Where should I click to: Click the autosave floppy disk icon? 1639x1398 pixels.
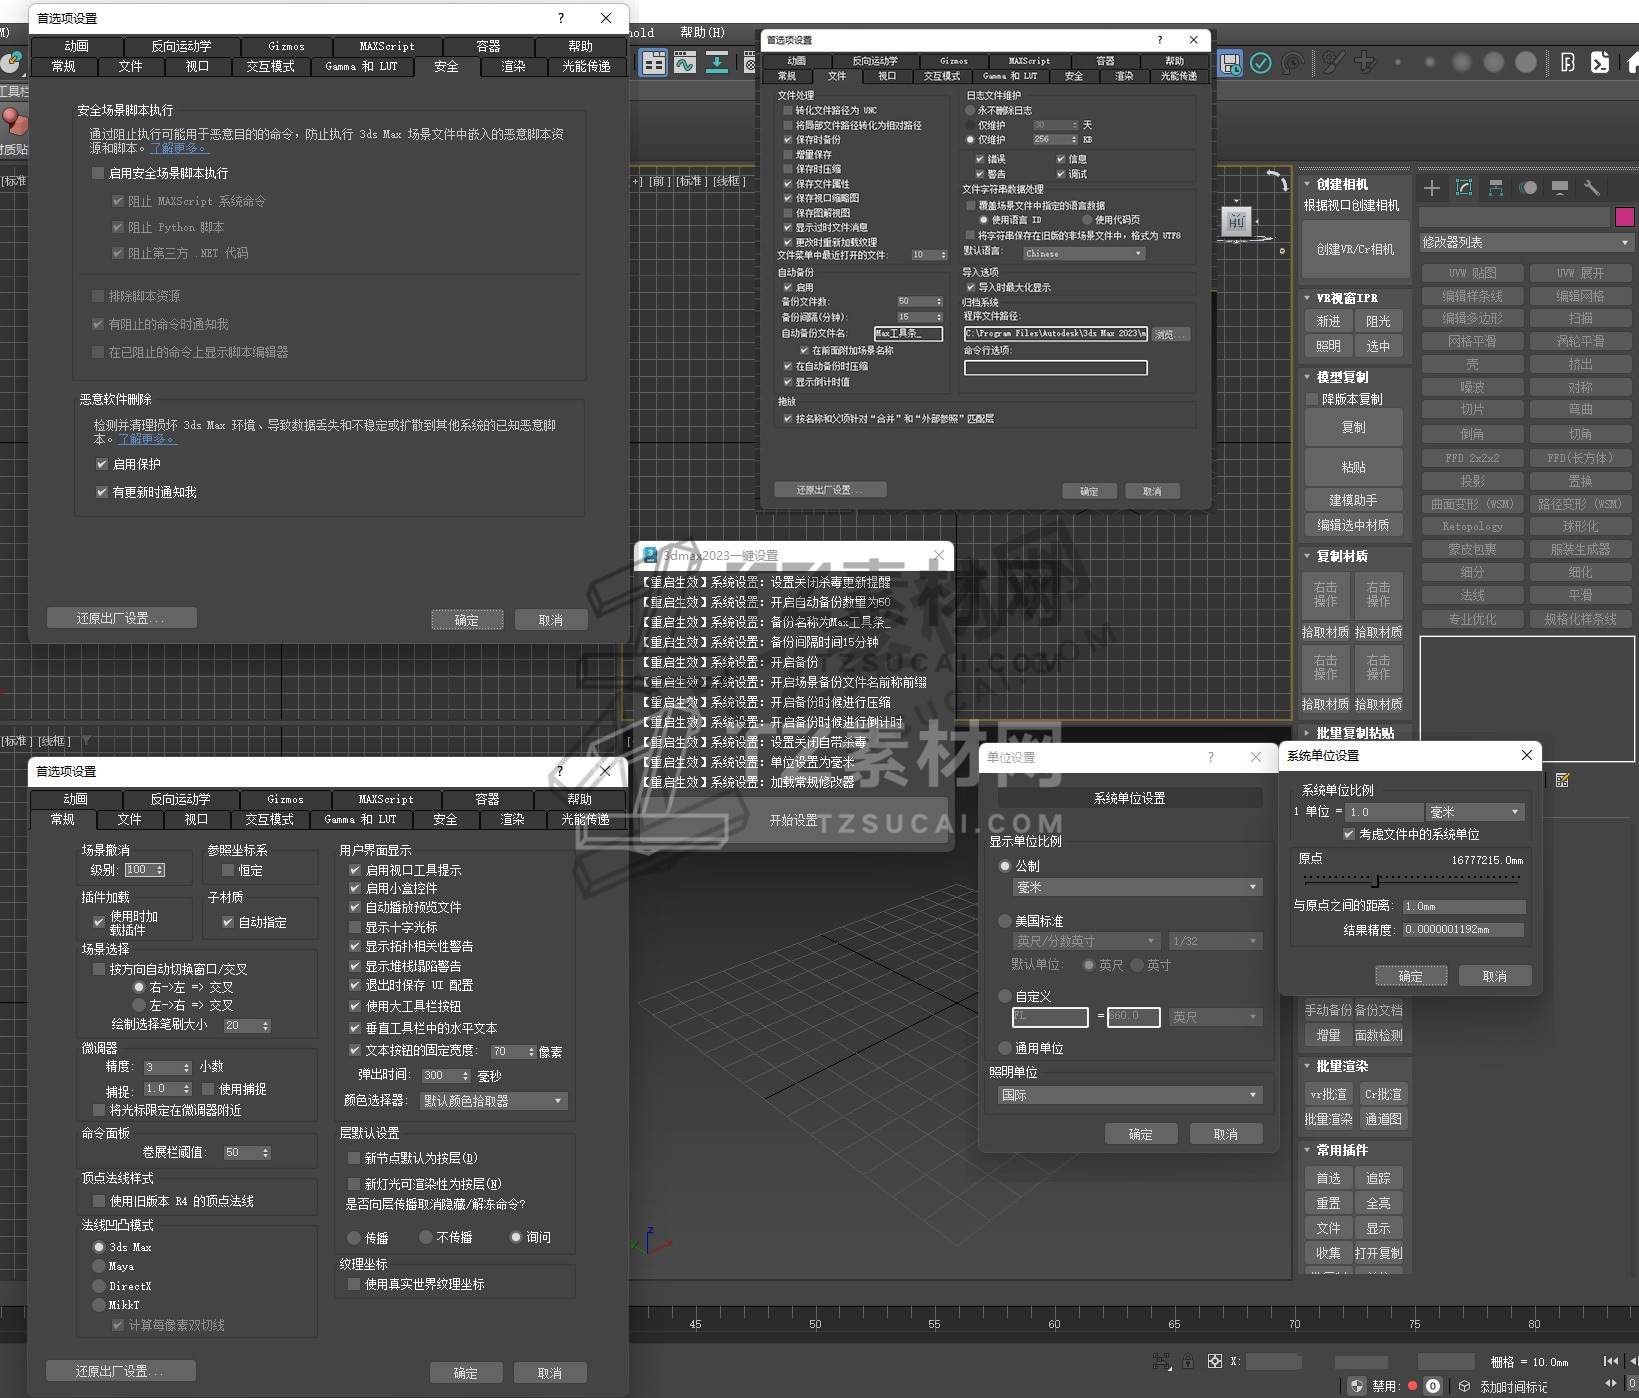point(1230,64)
